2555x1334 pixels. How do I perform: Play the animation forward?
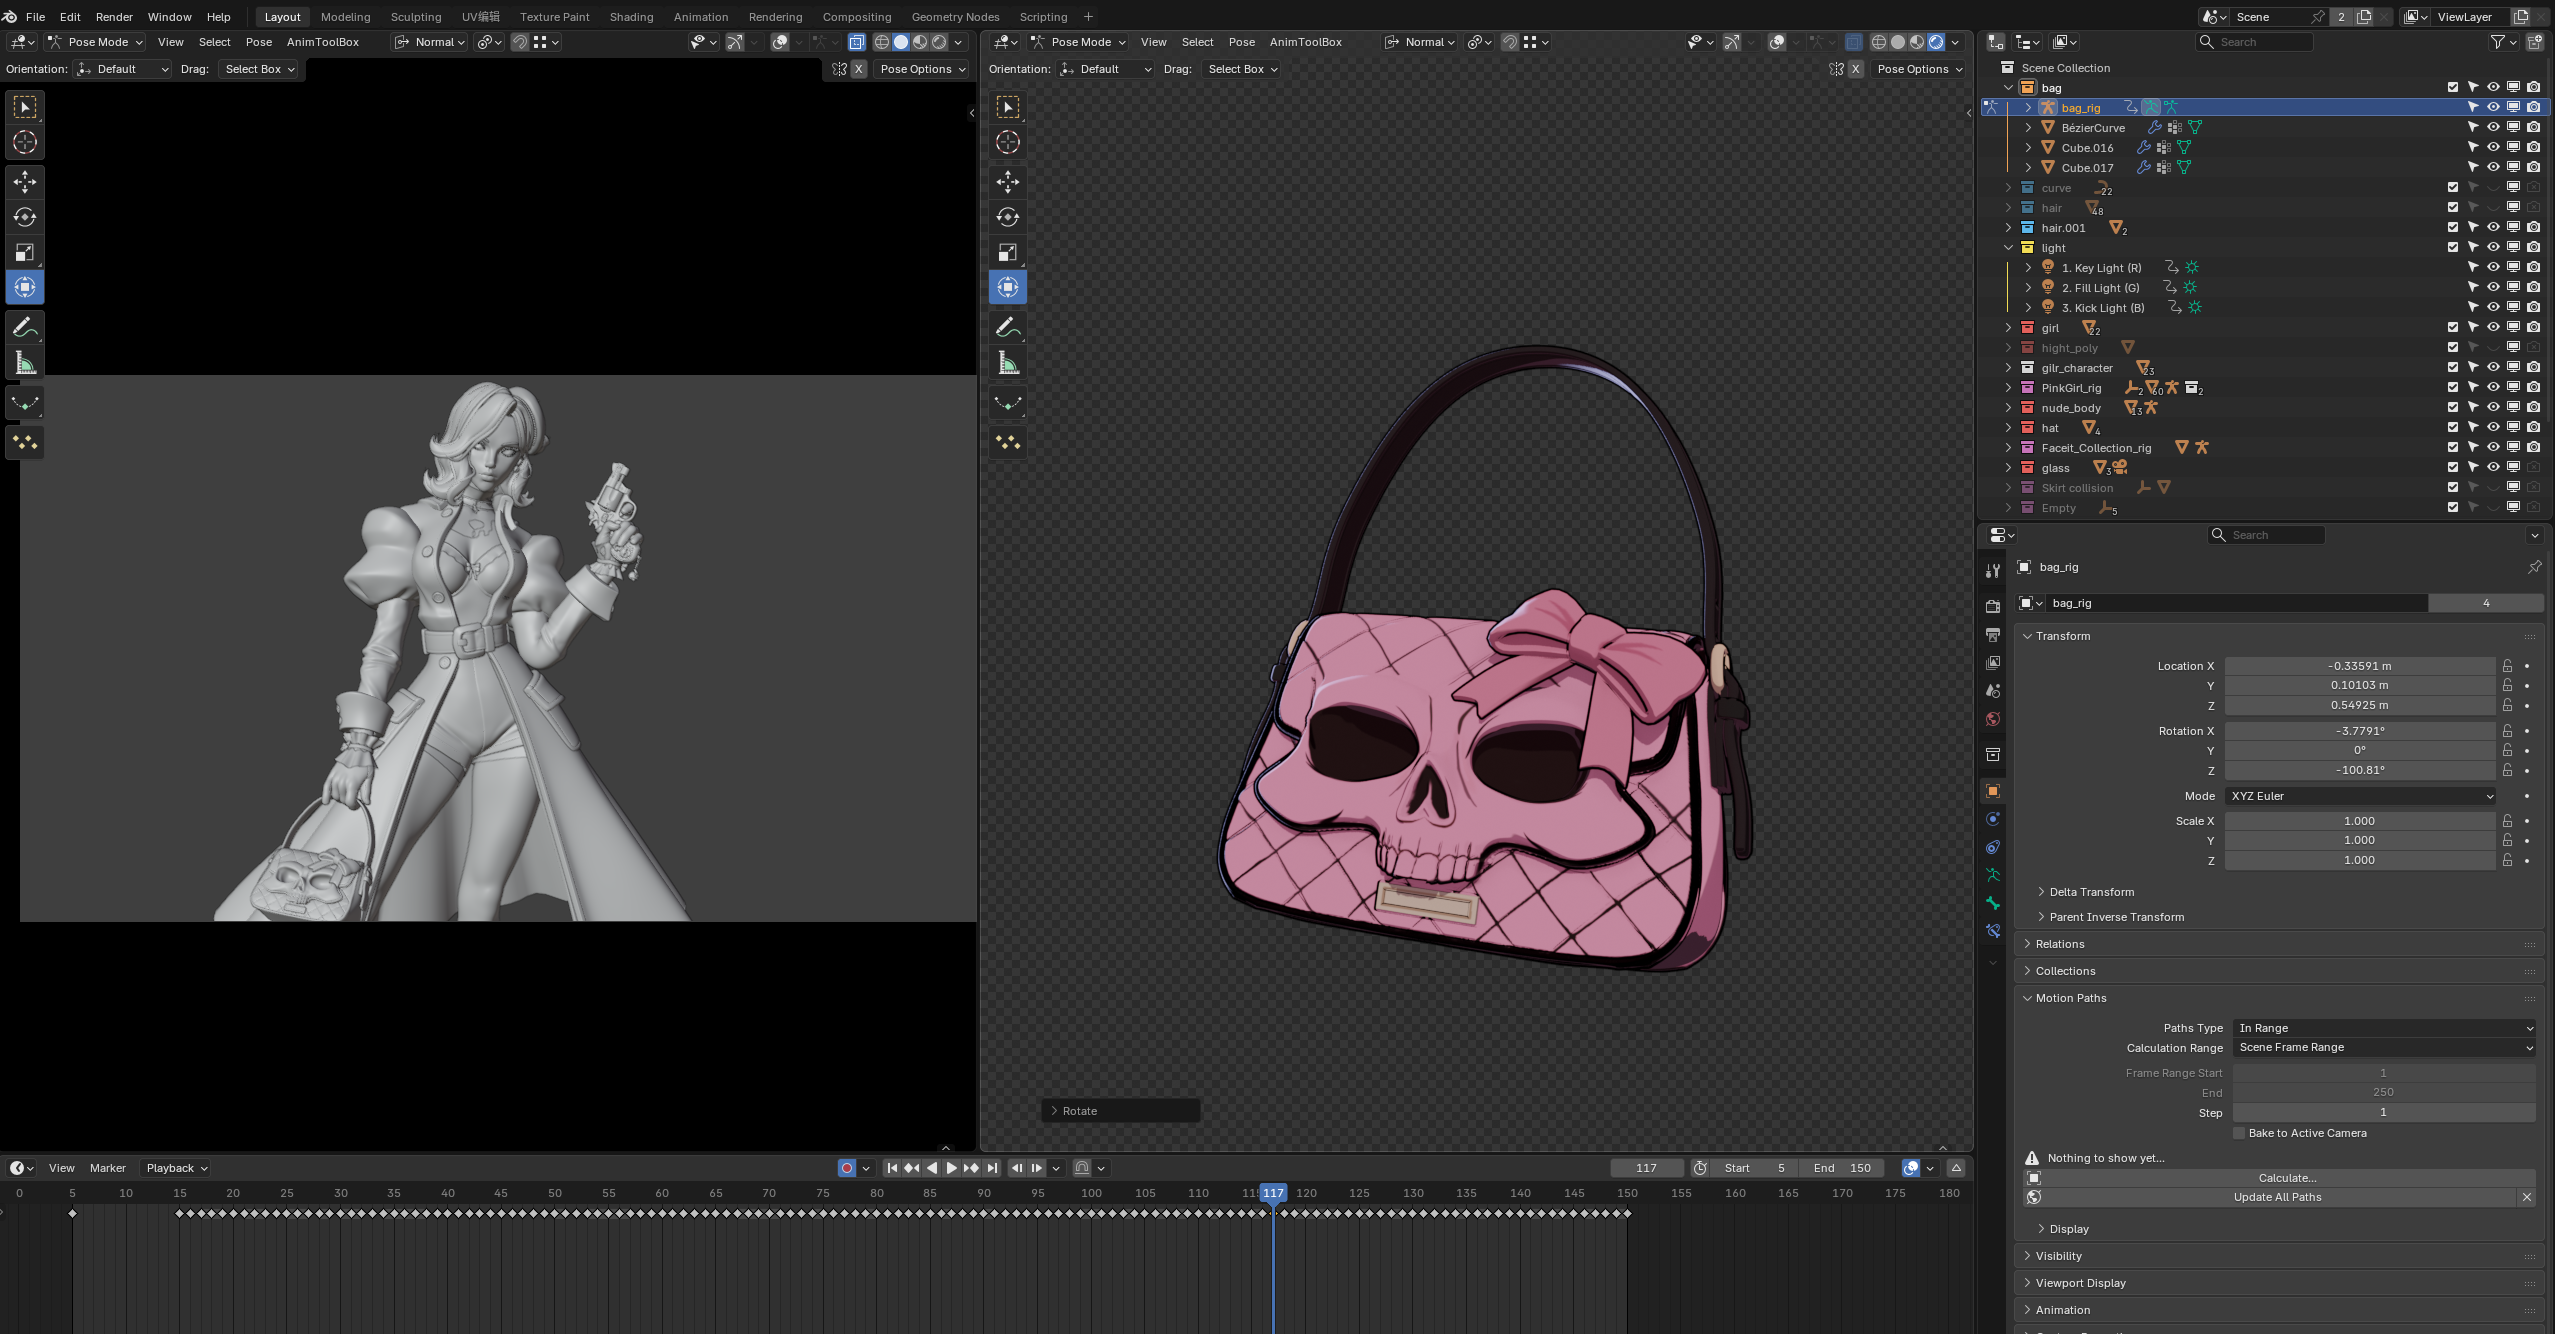click(951, 1168)
